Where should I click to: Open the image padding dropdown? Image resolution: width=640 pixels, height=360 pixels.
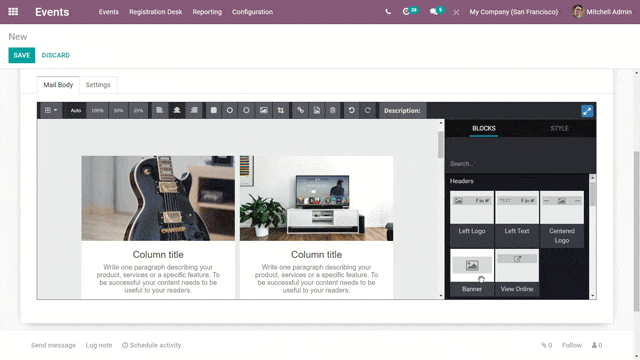click(51, 110)
